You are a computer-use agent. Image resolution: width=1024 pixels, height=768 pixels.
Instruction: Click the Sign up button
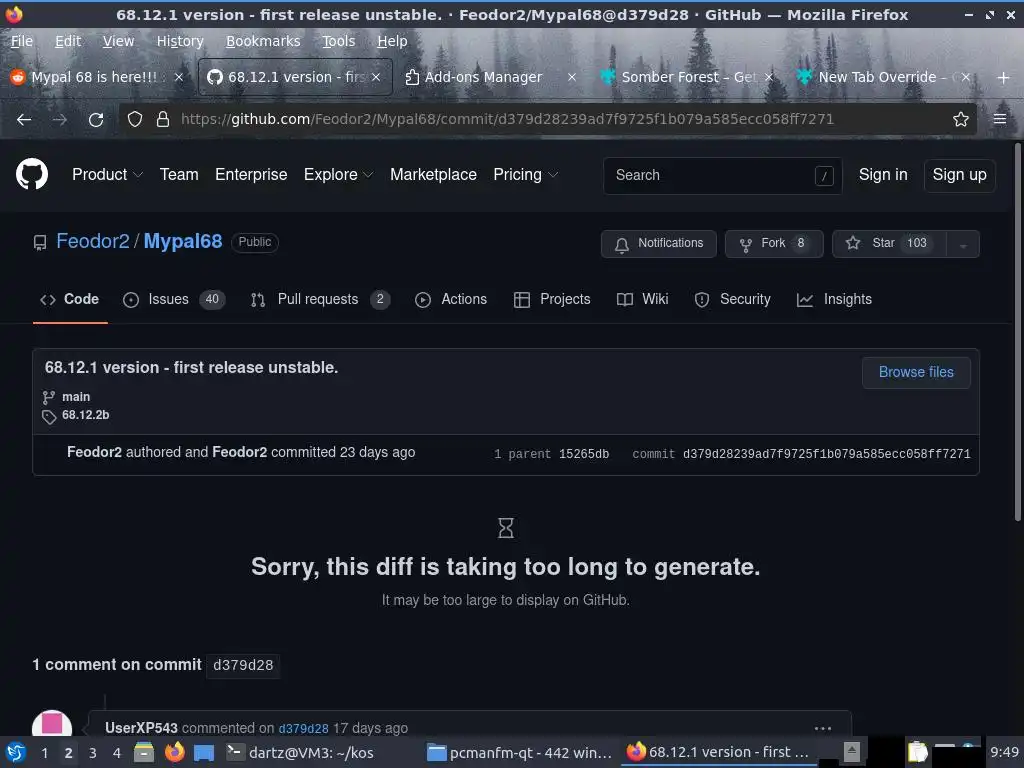959,175
